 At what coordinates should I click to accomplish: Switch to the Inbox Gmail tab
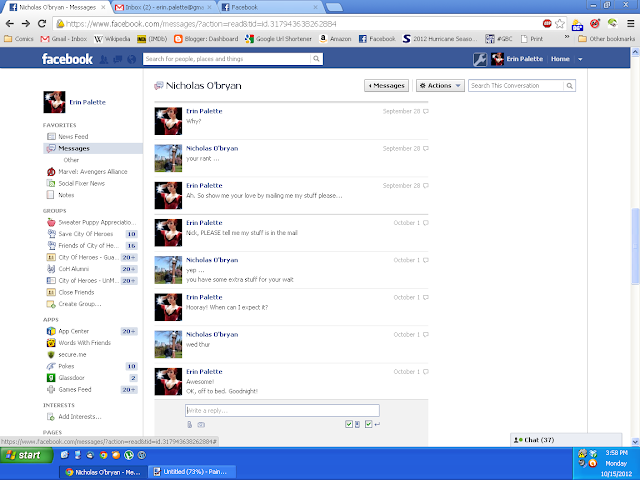[x=164, y=7]
